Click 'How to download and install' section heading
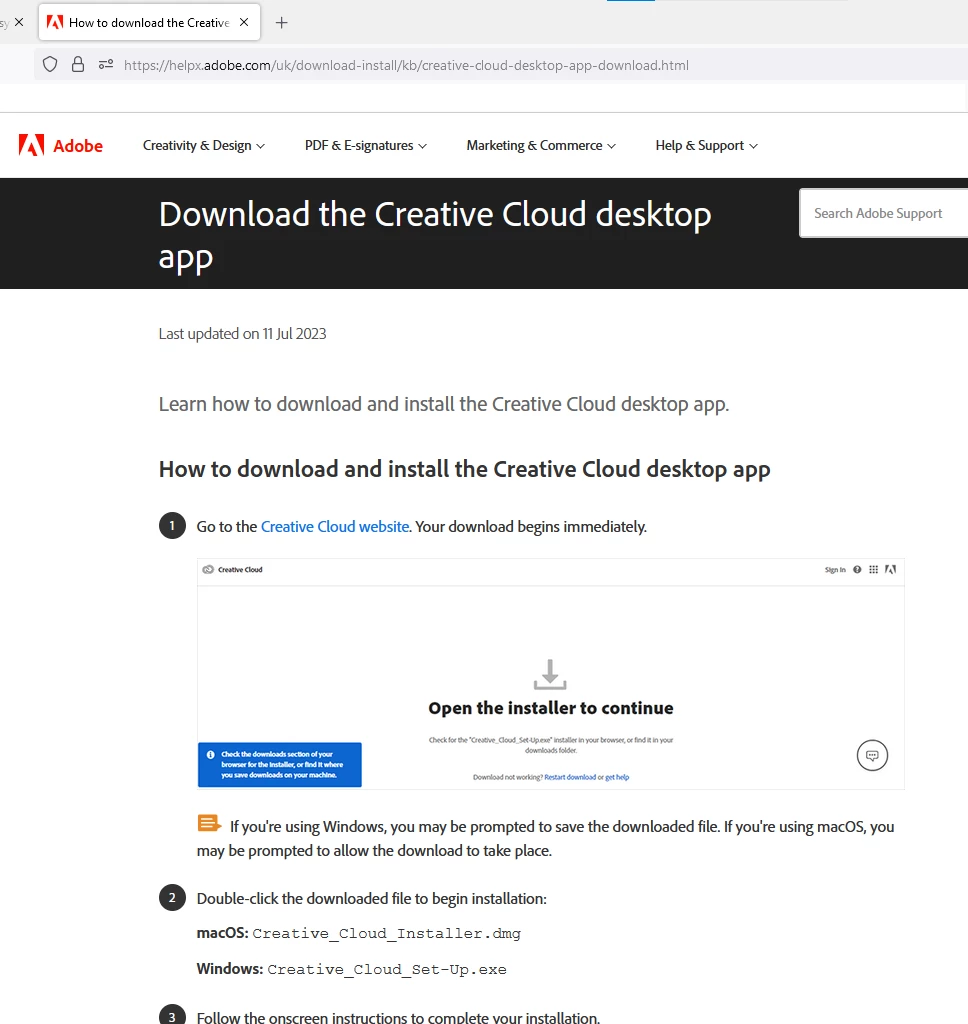Viewport: 968px width, 1024px height. 464,470
